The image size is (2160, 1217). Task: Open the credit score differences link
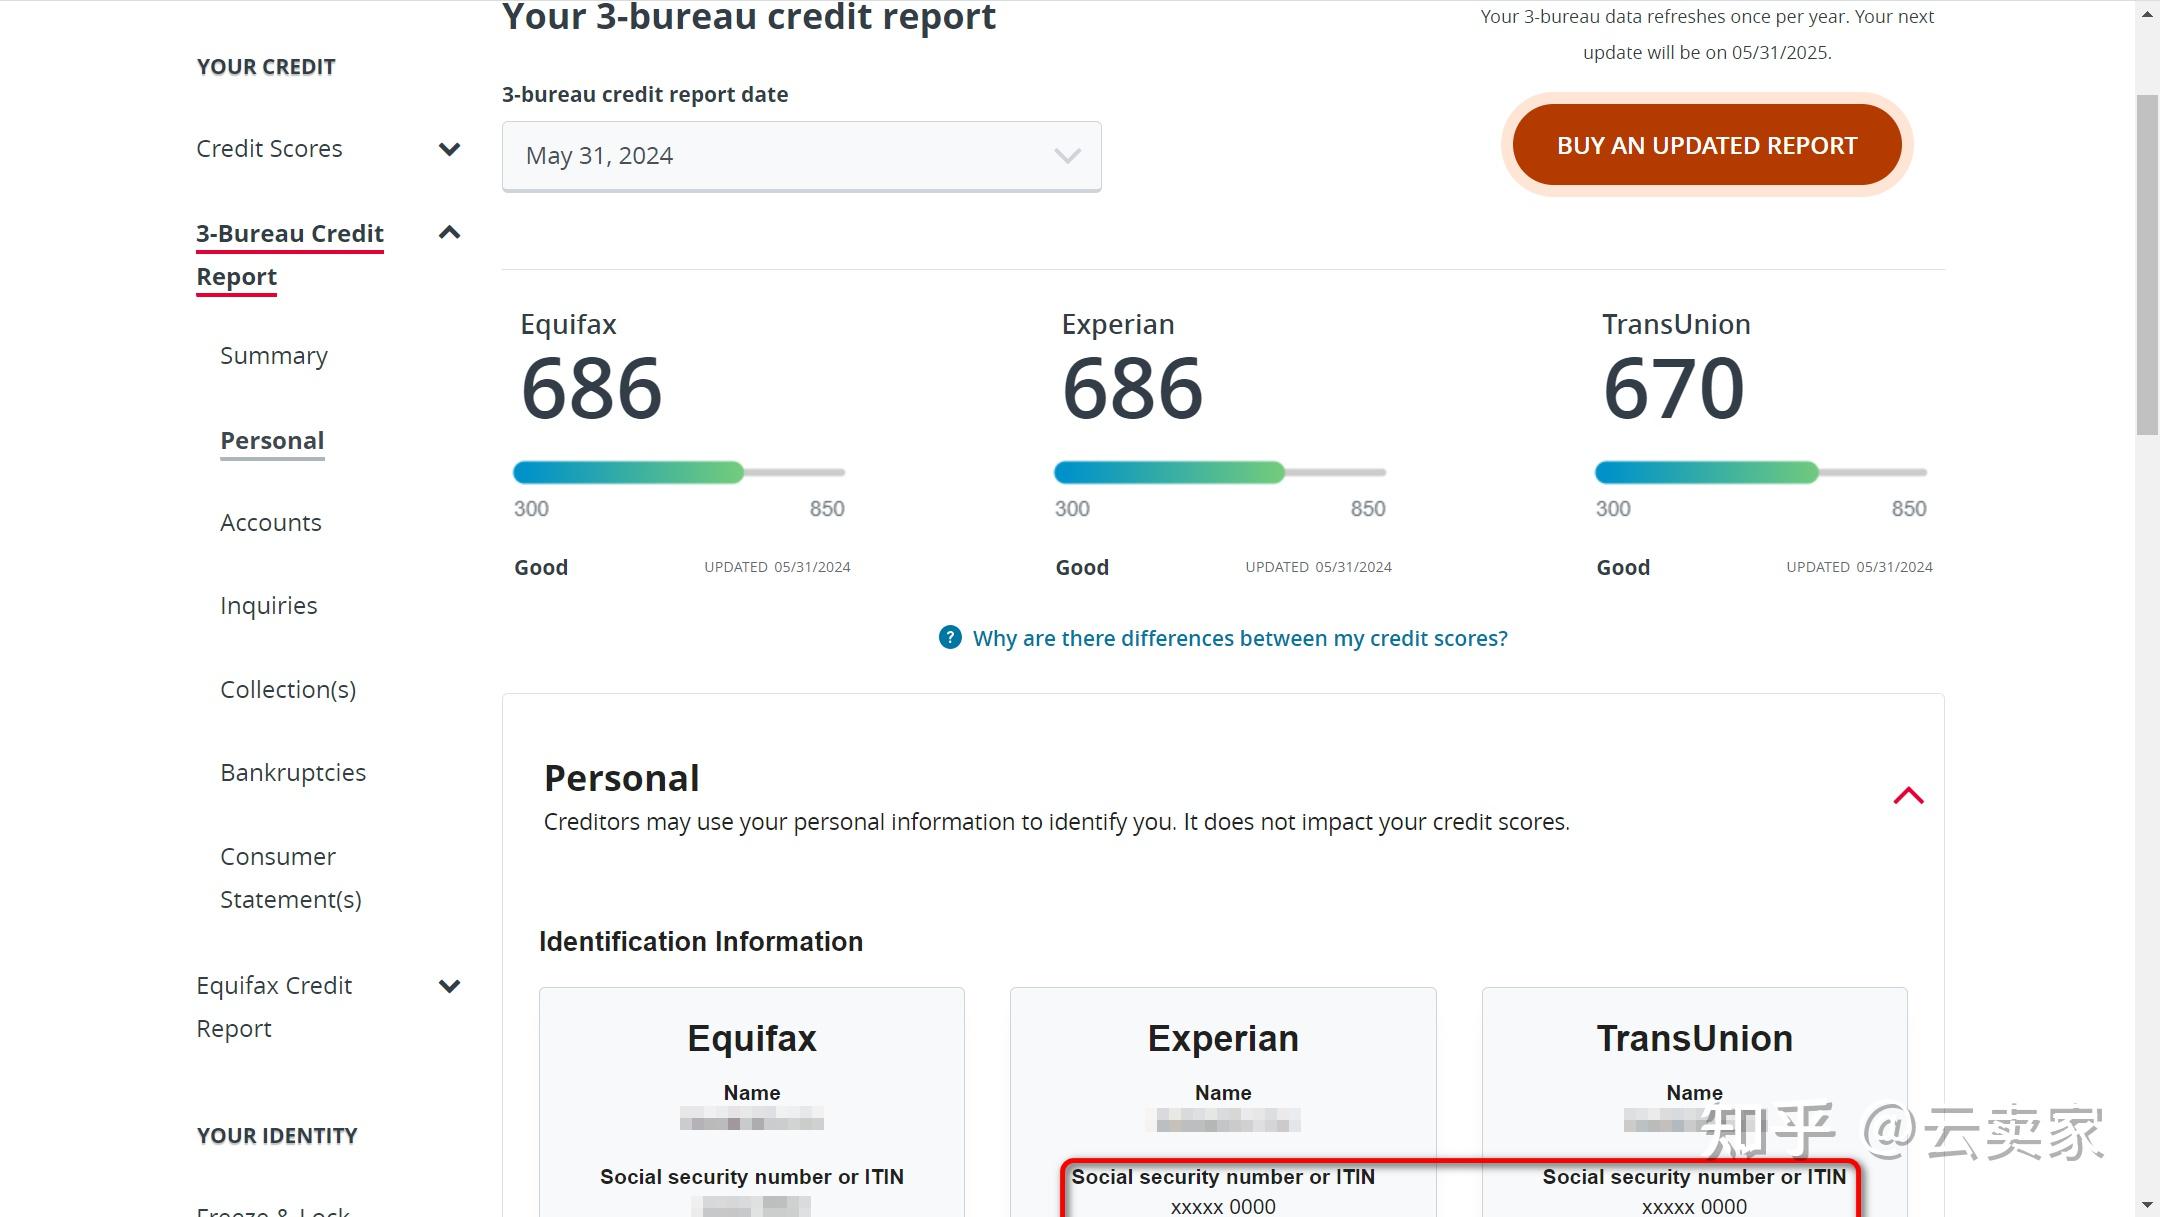1239,638
